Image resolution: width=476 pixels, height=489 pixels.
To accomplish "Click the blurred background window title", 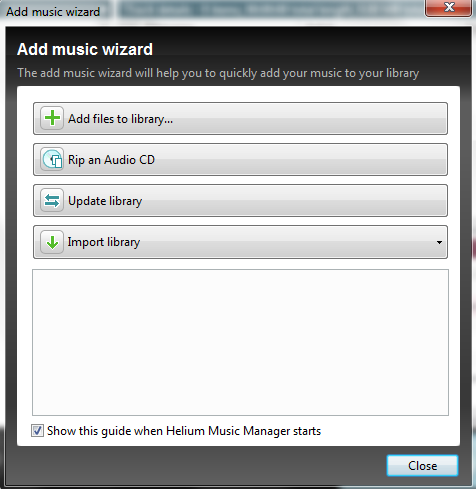I will point(267,9).
